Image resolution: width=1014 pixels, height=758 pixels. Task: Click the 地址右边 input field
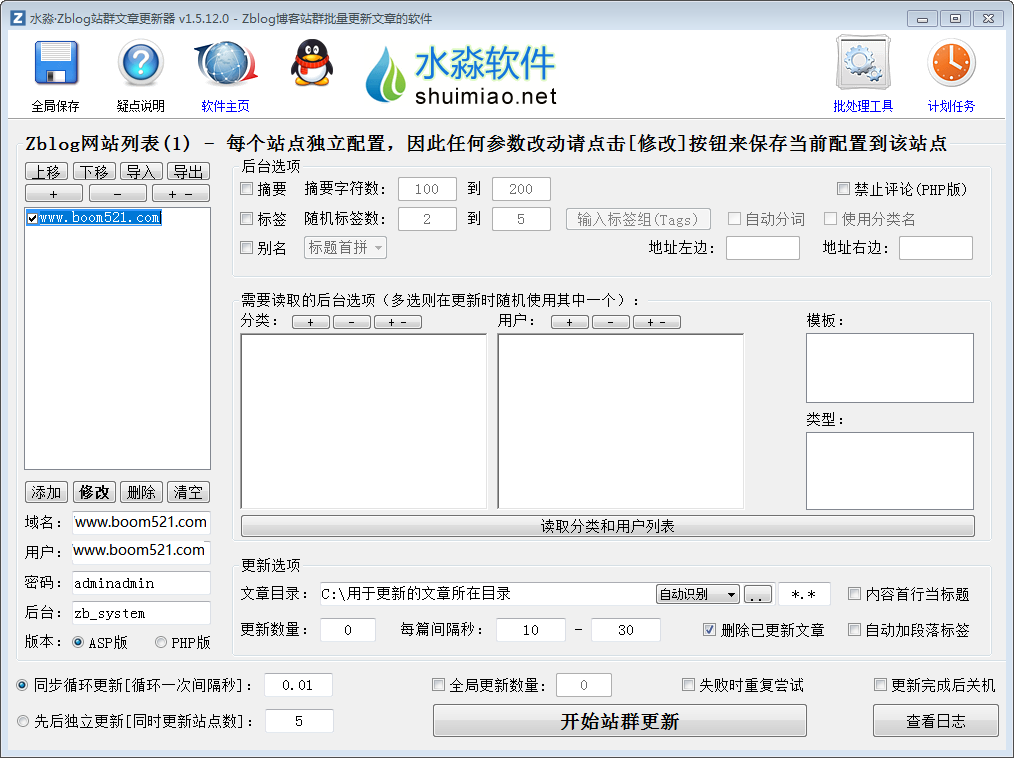point(936,248)
